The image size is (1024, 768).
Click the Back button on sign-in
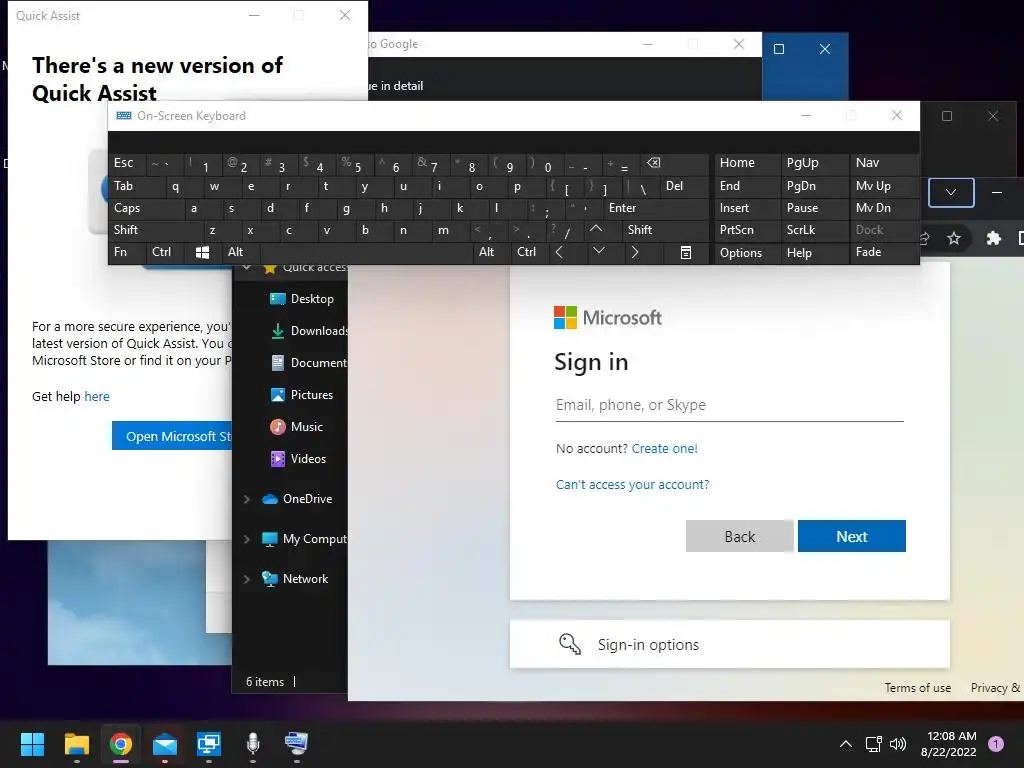pos(740,536)
